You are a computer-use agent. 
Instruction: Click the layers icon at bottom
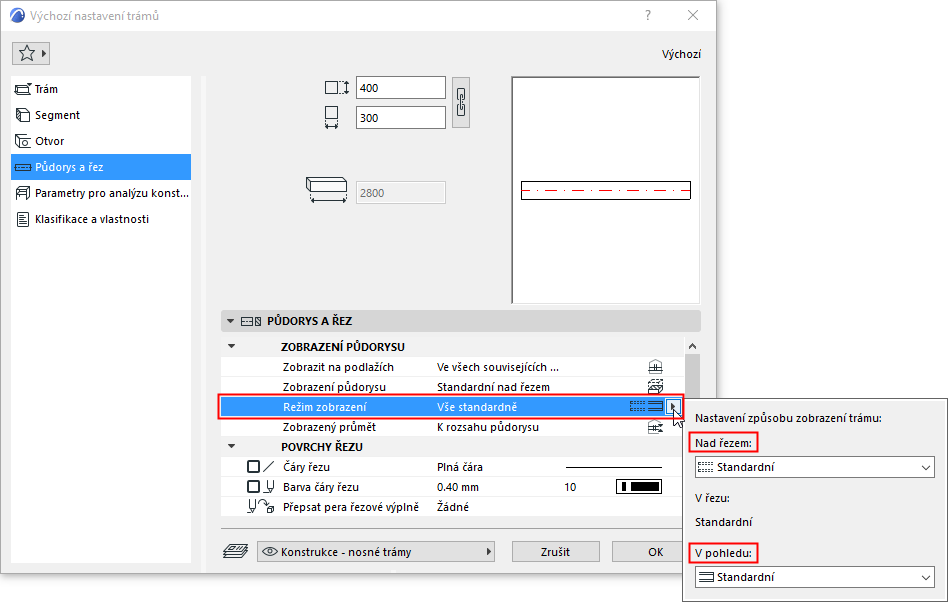point(236,551)
